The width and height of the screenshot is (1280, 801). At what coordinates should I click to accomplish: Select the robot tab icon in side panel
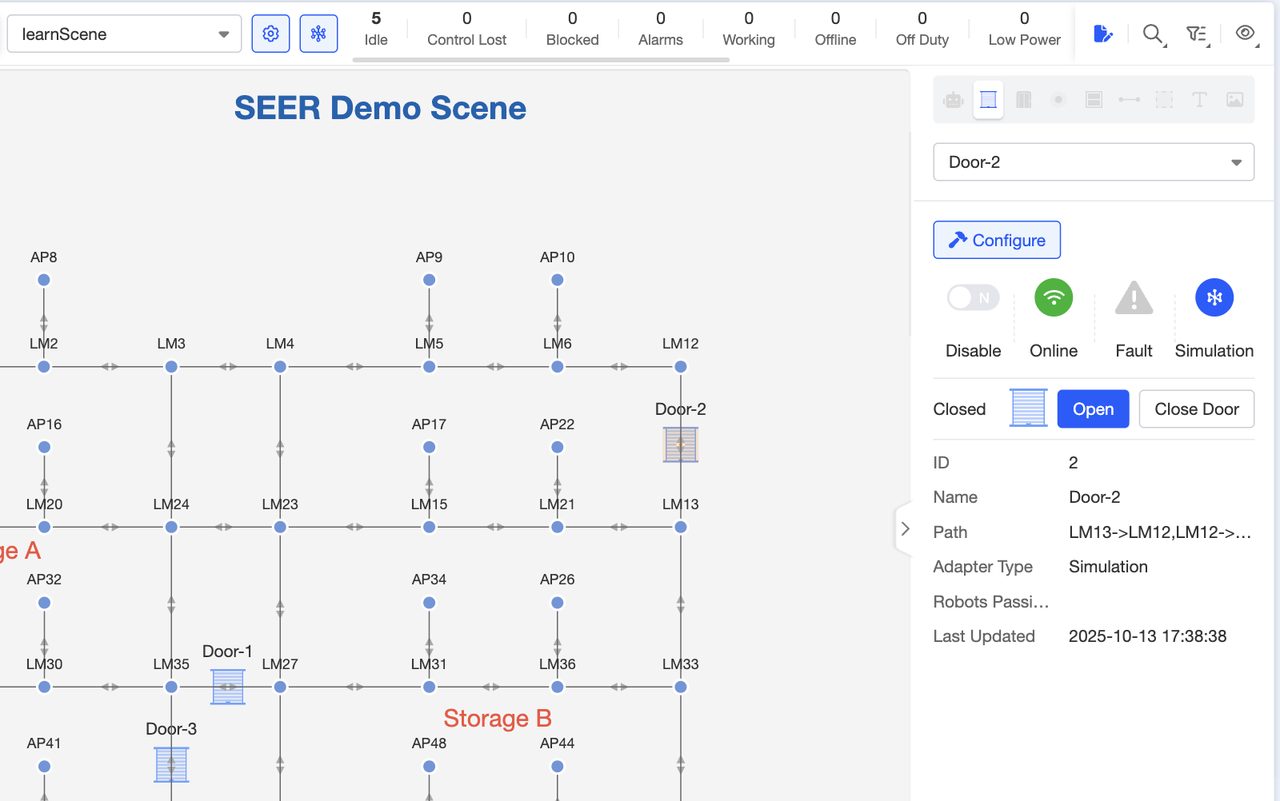tap(953, 100)
